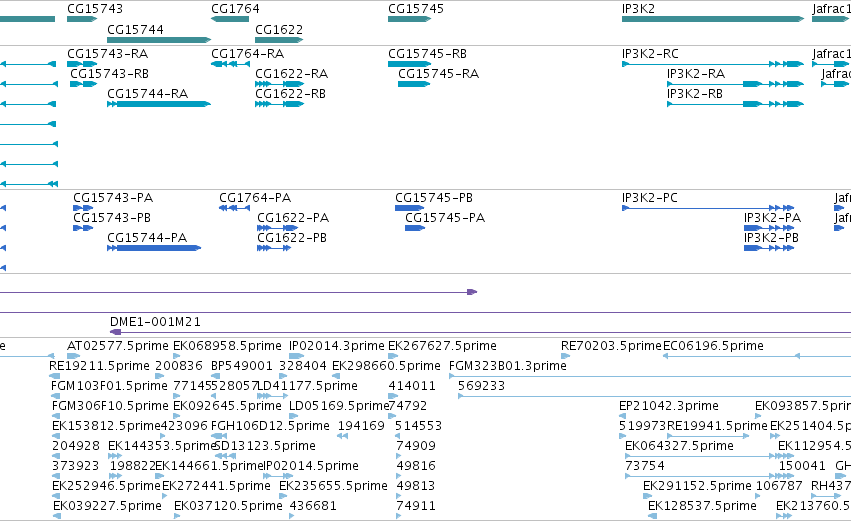Click the IP02014.5prime EST label

[x=311, y=466]
